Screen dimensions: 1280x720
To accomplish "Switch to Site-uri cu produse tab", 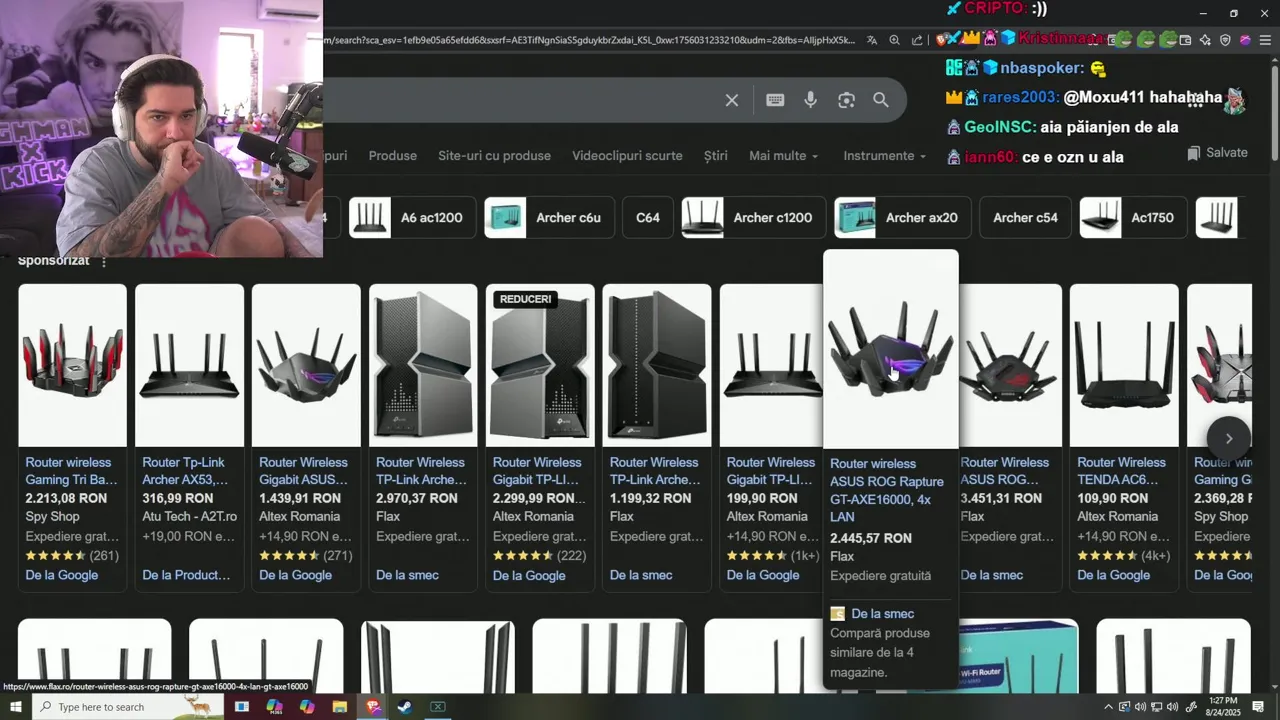I will (x=494, y=156).
